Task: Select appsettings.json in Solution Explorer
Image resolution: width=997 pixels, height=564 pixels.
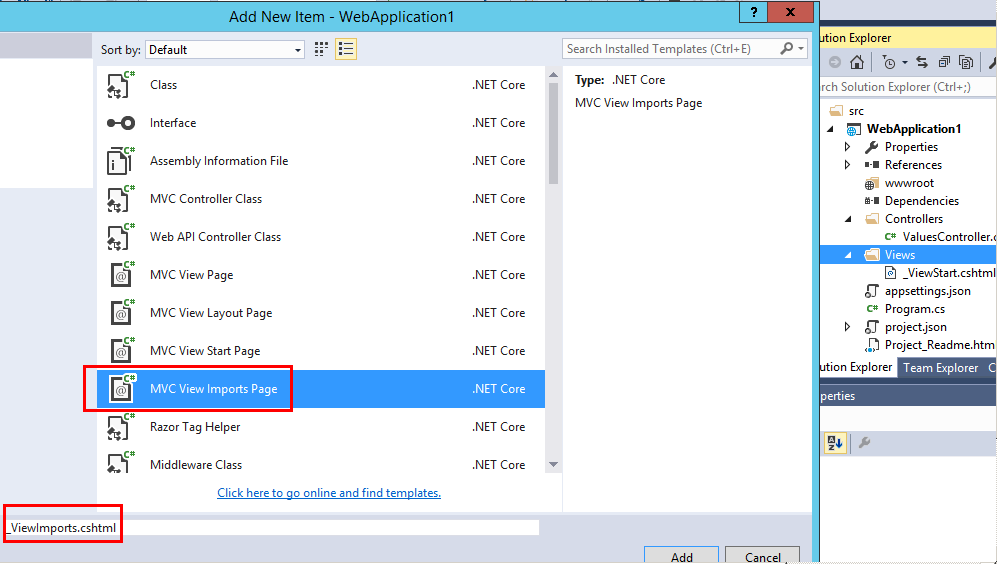Action: point(928,291)
